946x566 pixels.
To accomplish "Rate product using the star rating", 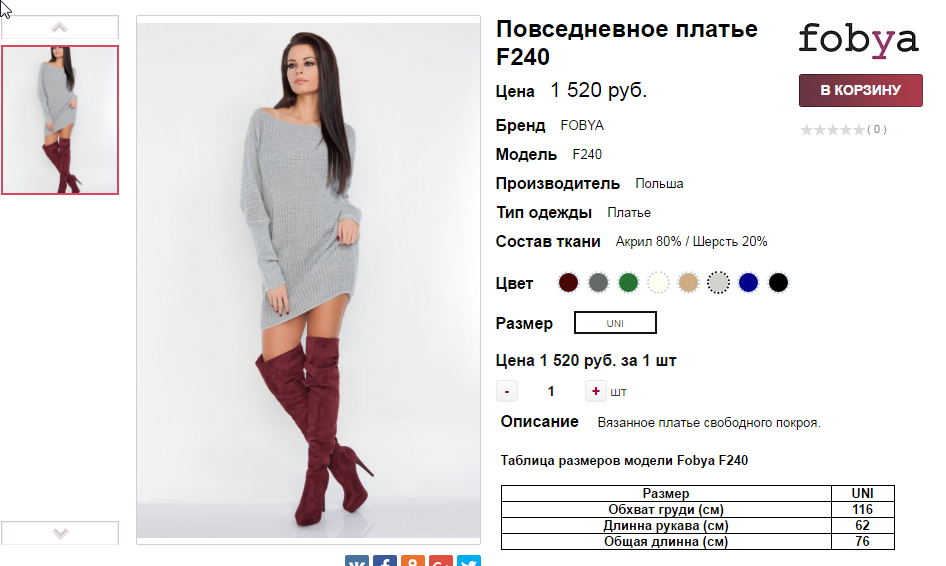I will (833, 130).
